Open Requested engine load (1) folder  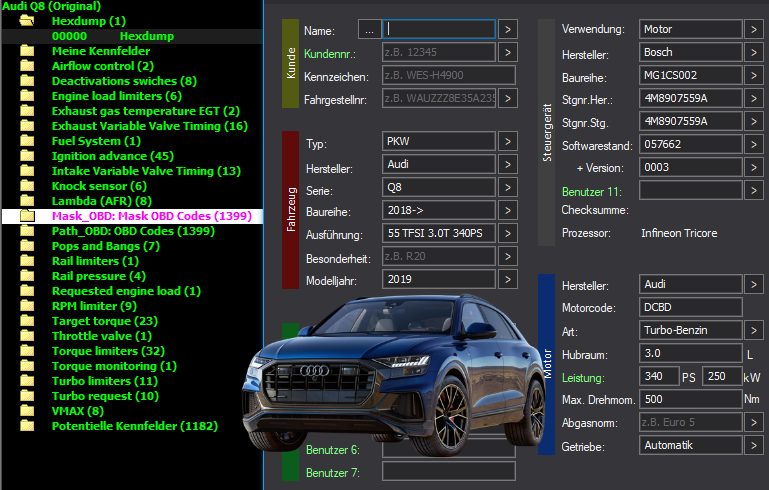(x=126, y=291)
